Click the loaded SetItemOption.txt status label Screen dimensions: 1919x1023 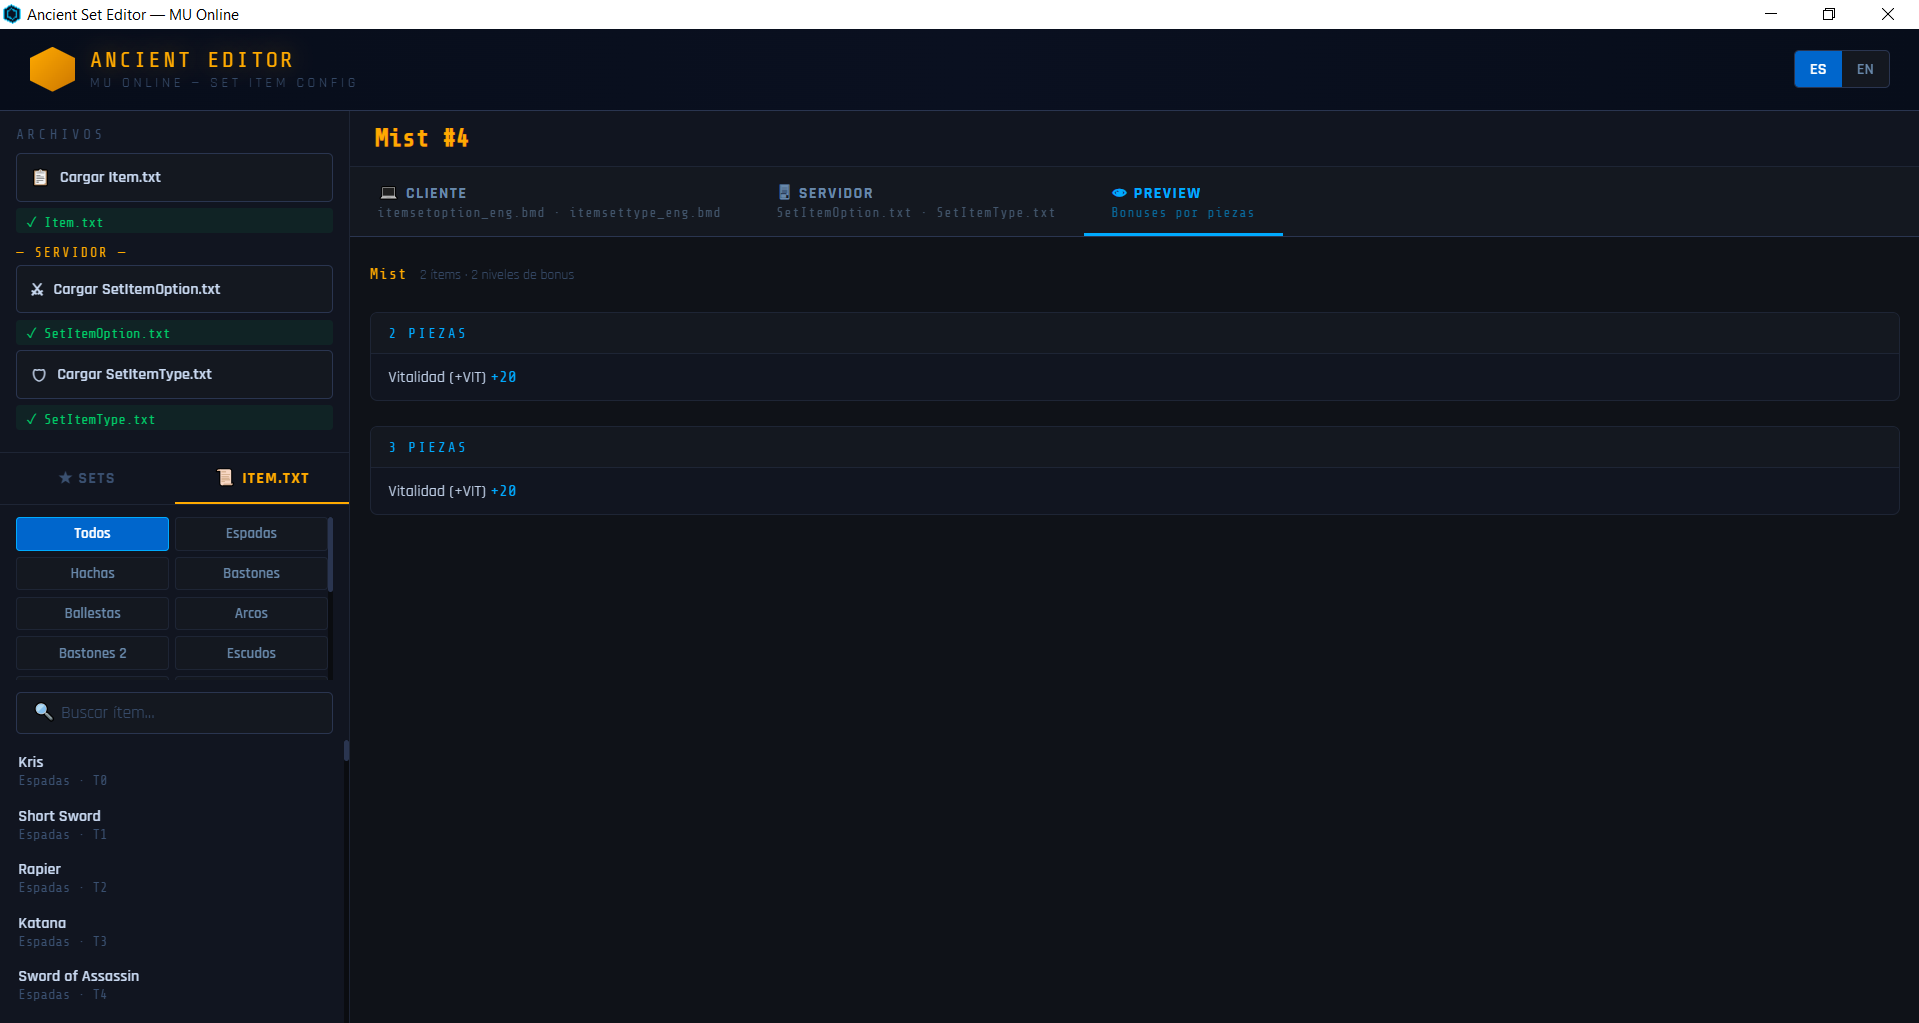tap(174, 333)
